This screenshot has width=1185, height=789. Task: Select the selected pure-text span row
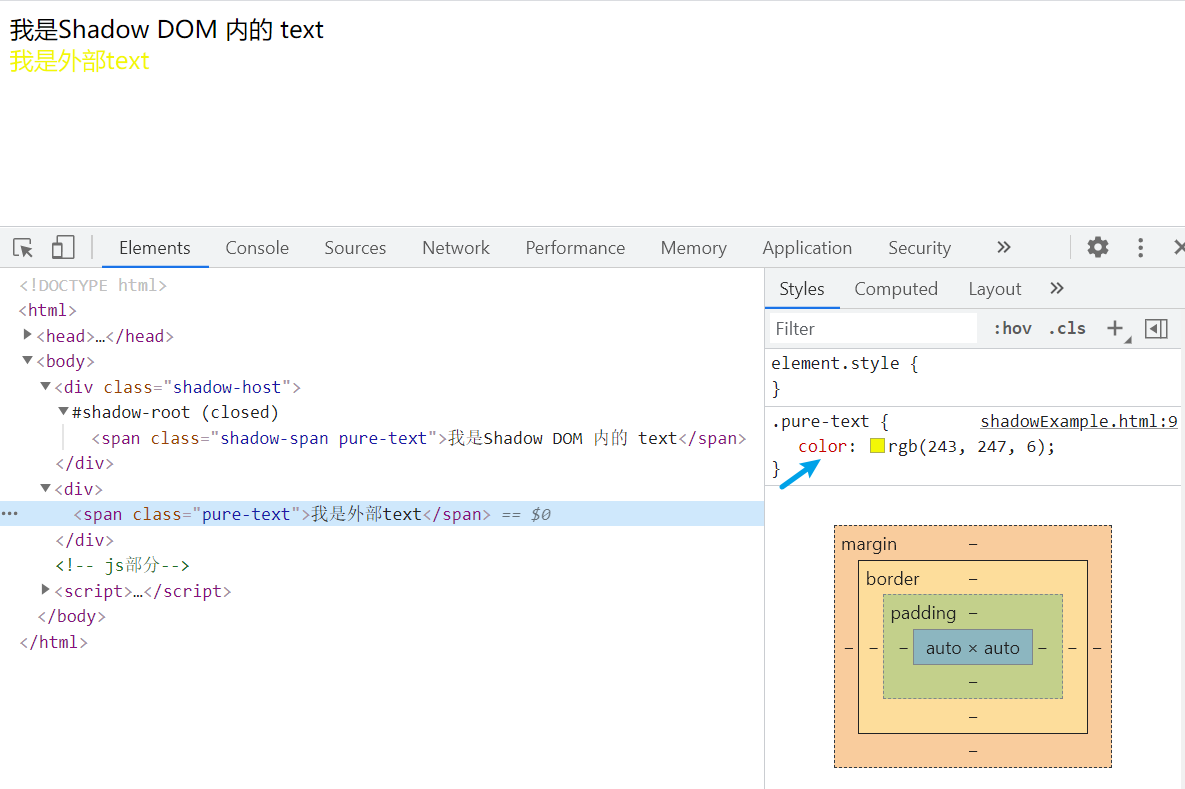click(x=382, y=514)
